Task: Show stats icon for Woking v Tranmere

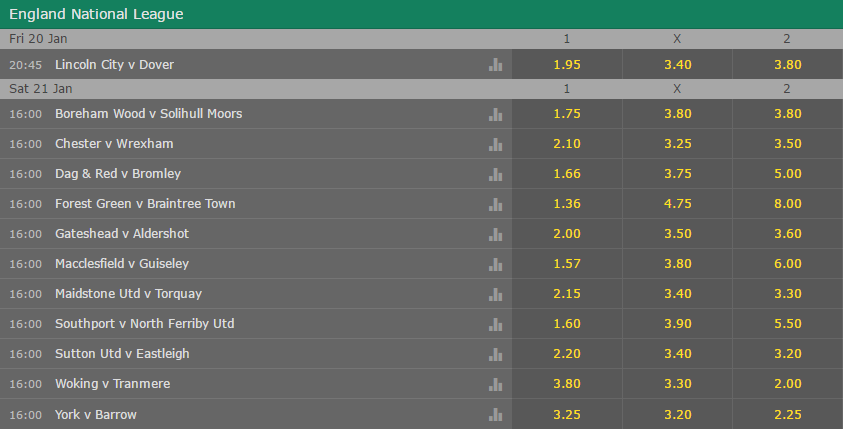Action: [495, 384]
